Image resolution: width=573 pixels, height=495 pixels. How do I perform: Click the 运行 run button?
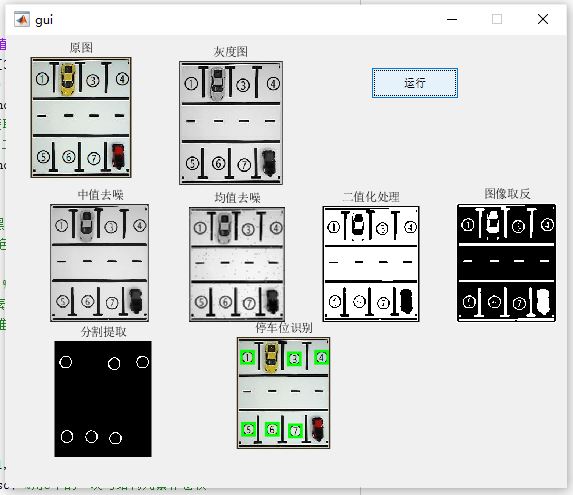[x=415, y=83]
